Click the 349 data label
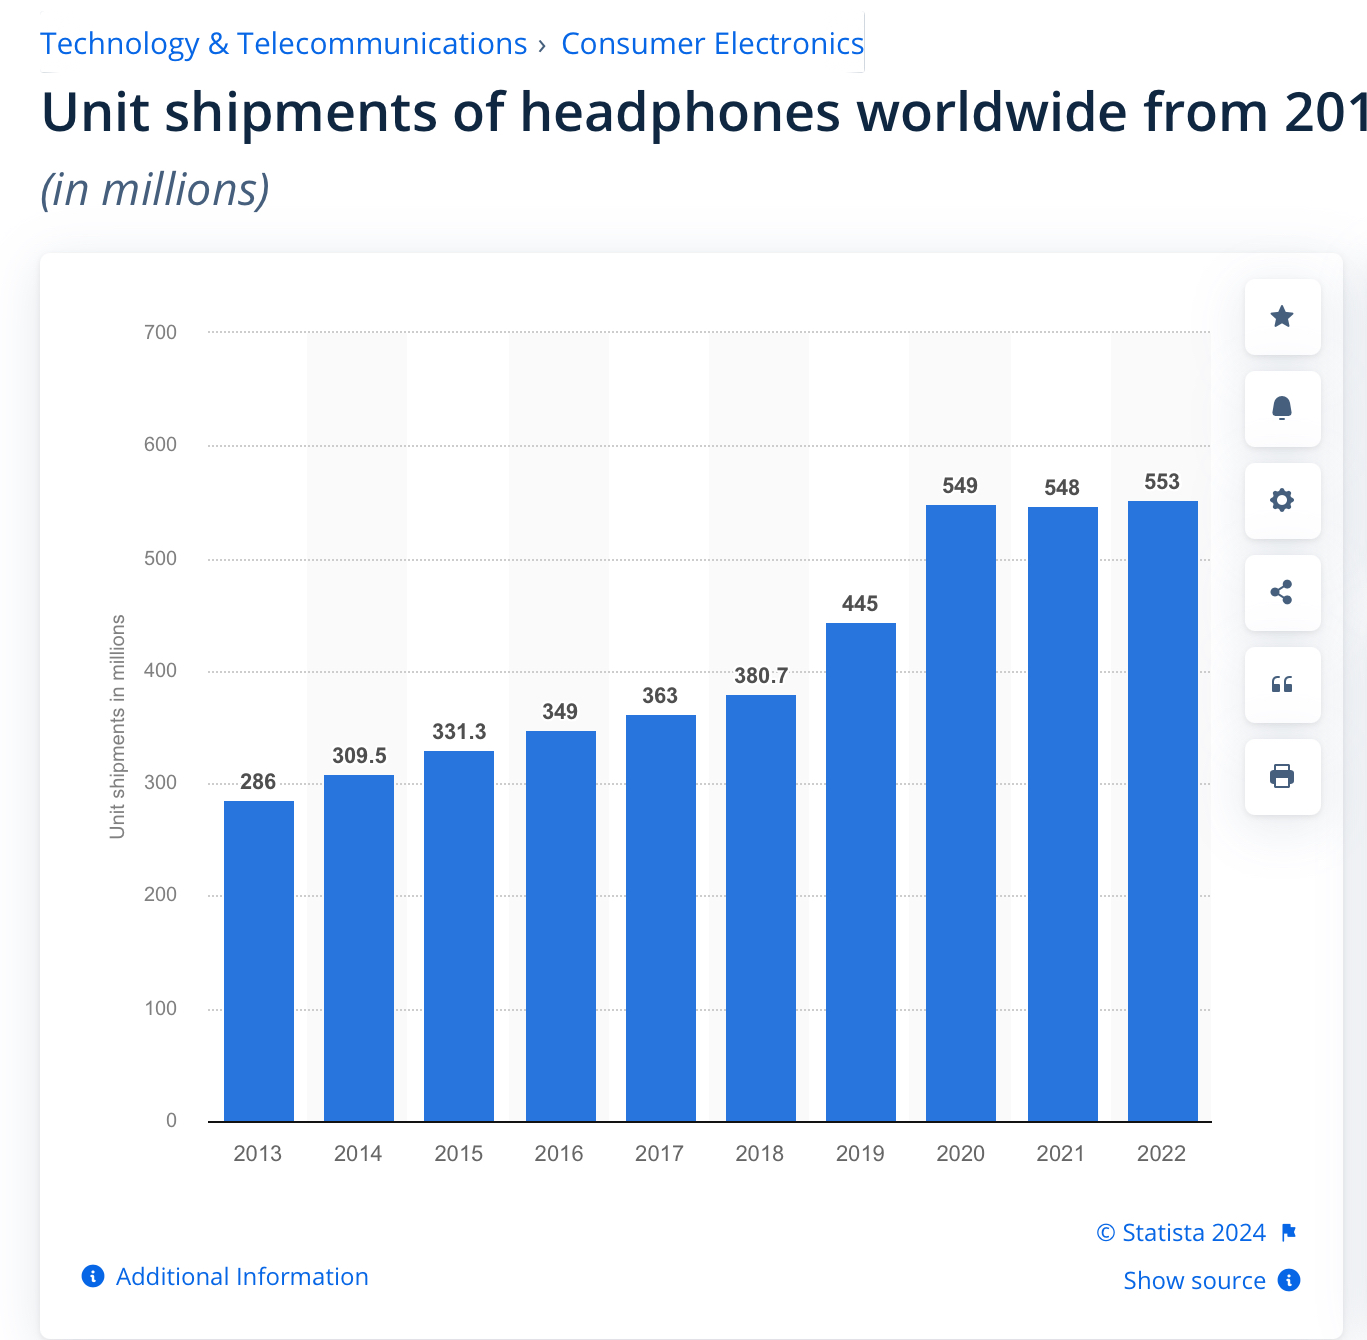The height and width of the screenshot is (1340, 1367). [x=560, y=712]
